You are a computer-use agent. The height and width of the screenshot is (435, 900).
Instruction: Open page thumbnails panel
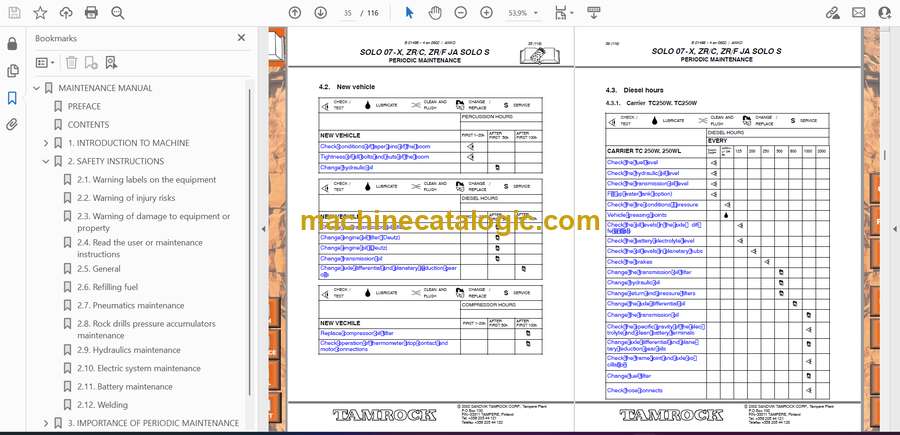click(x=12, y=71)
